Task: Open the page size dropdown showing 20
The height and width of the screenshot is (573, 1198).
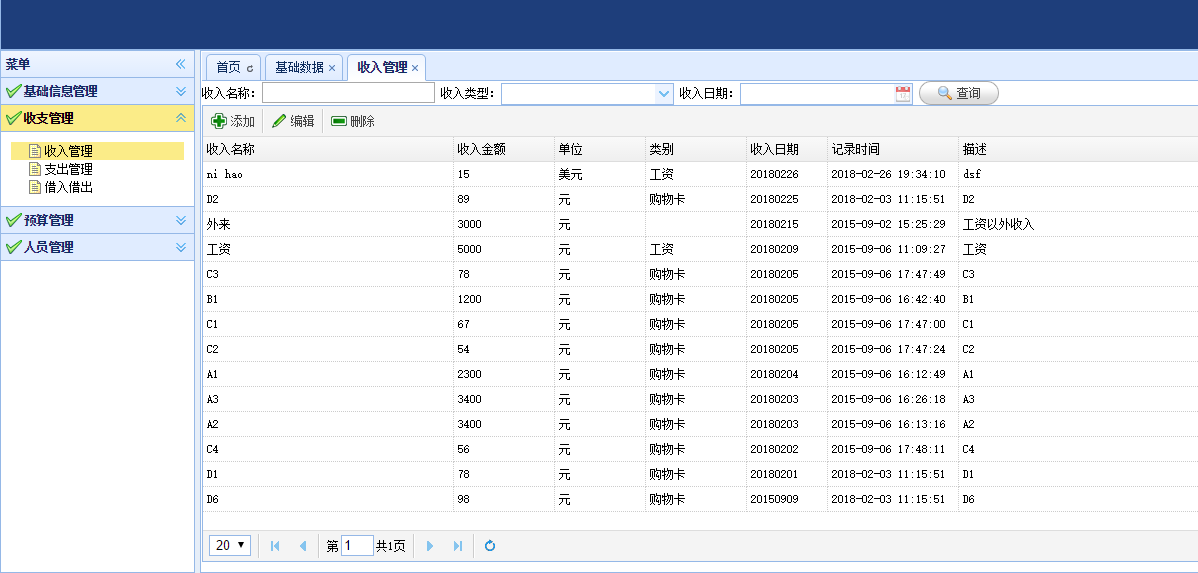Action: 230,546
